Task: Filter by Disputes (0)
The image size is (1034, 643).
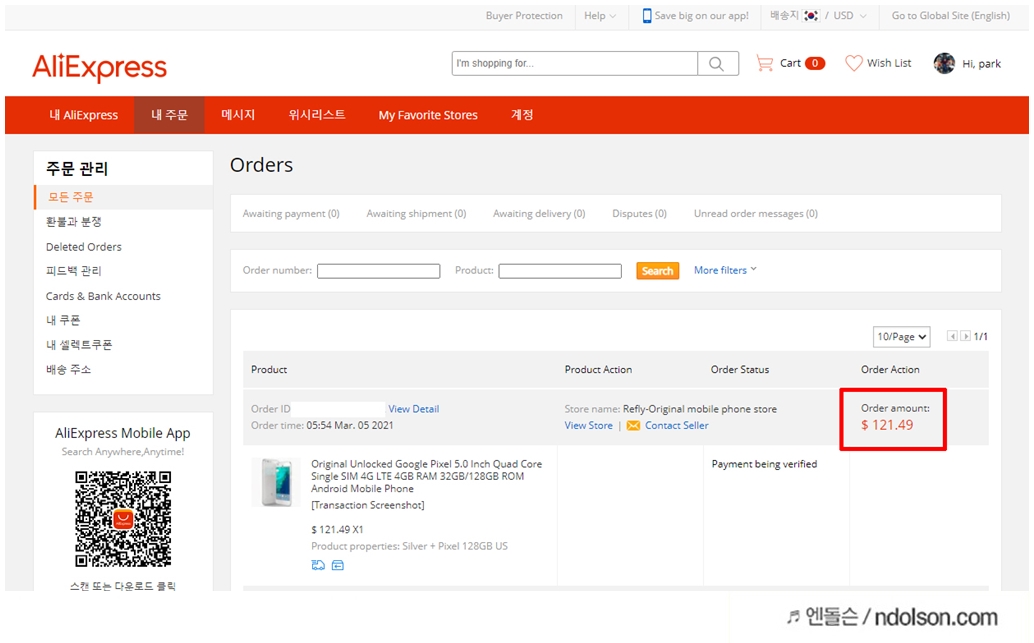Action: click(639, 214)
